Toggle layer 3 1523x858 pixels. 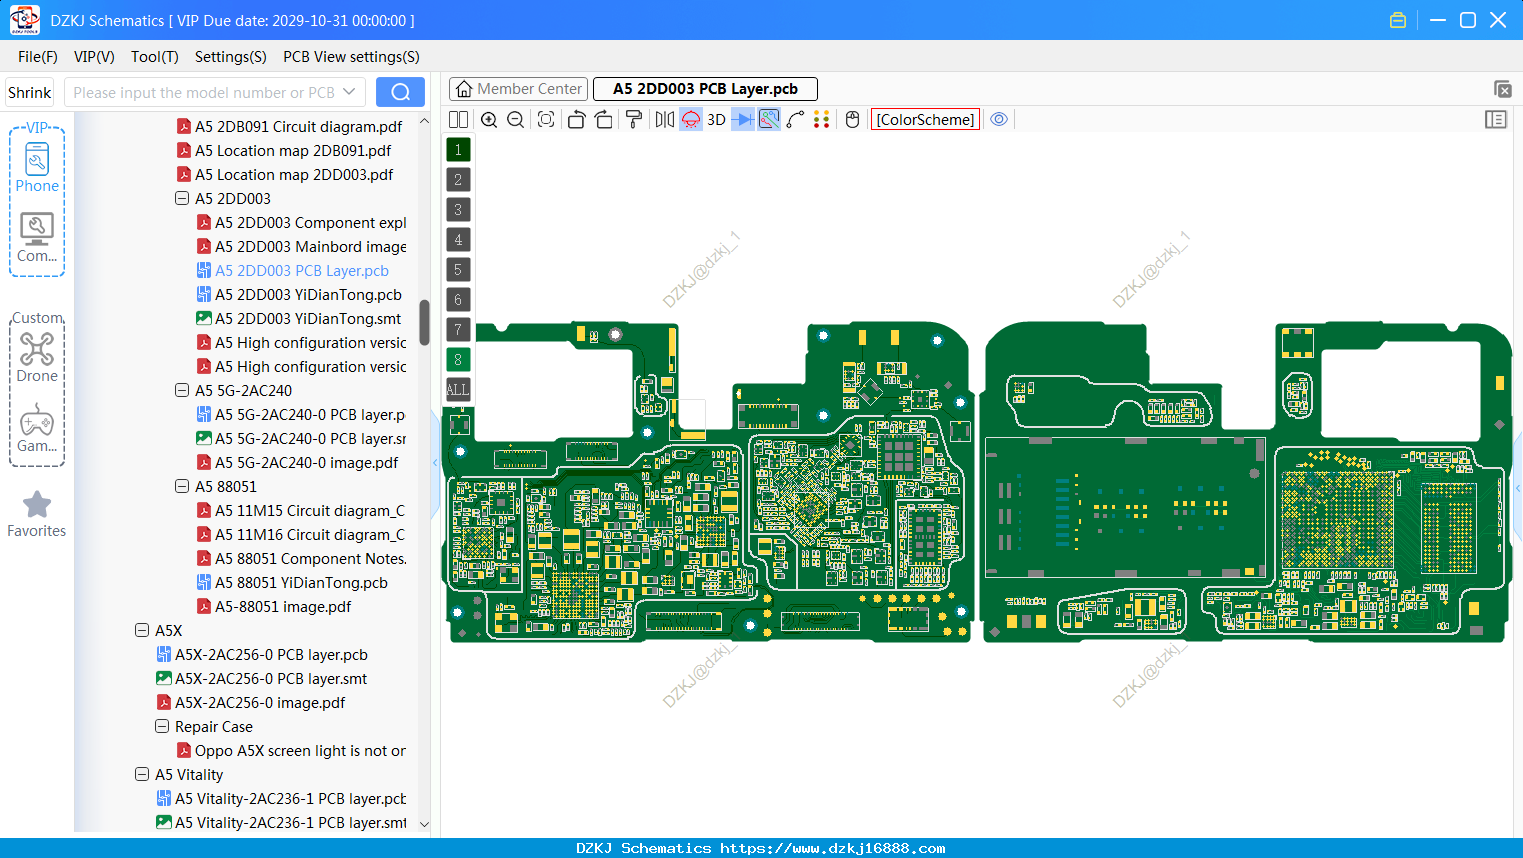tap(458, 209)
